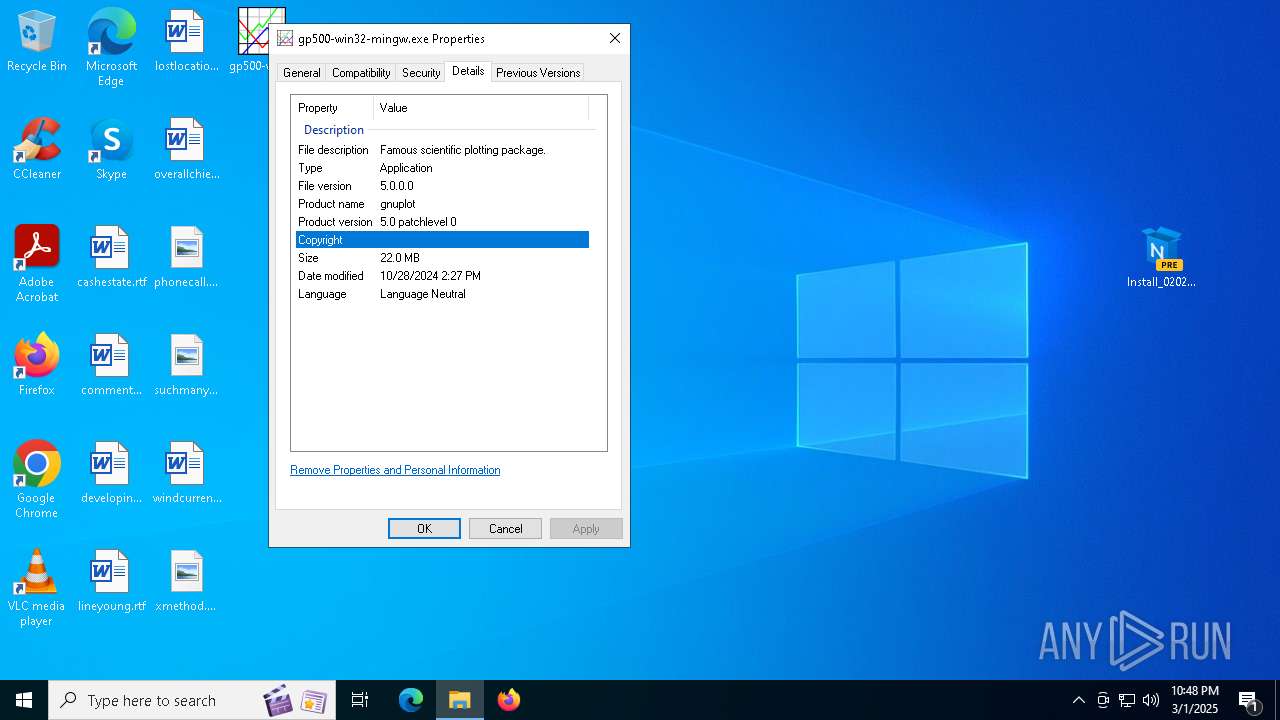Select the Type property row

point(442,168)
